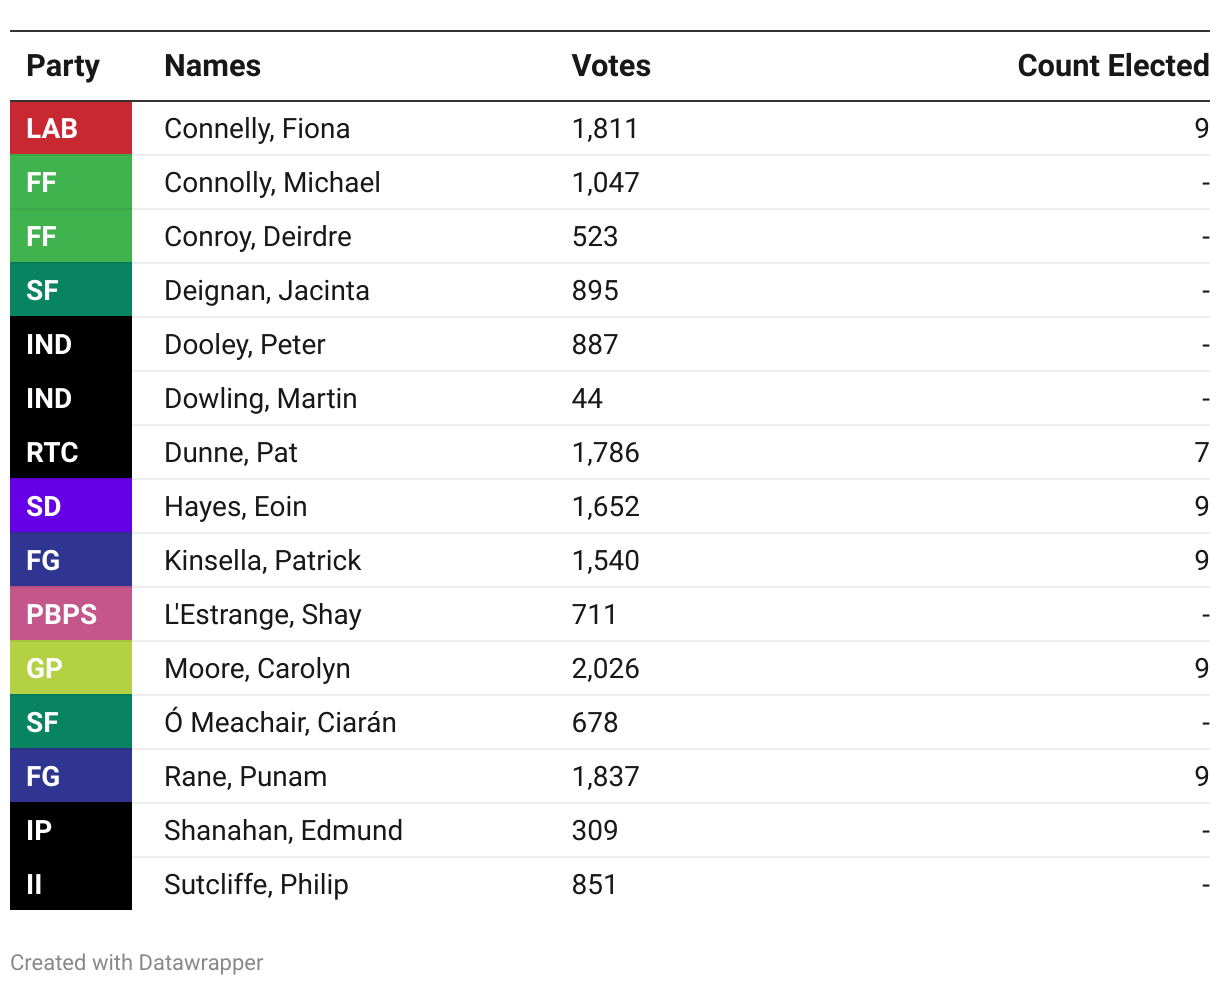
Task: Click the Party column header
Action: click(x=63, y=66)
